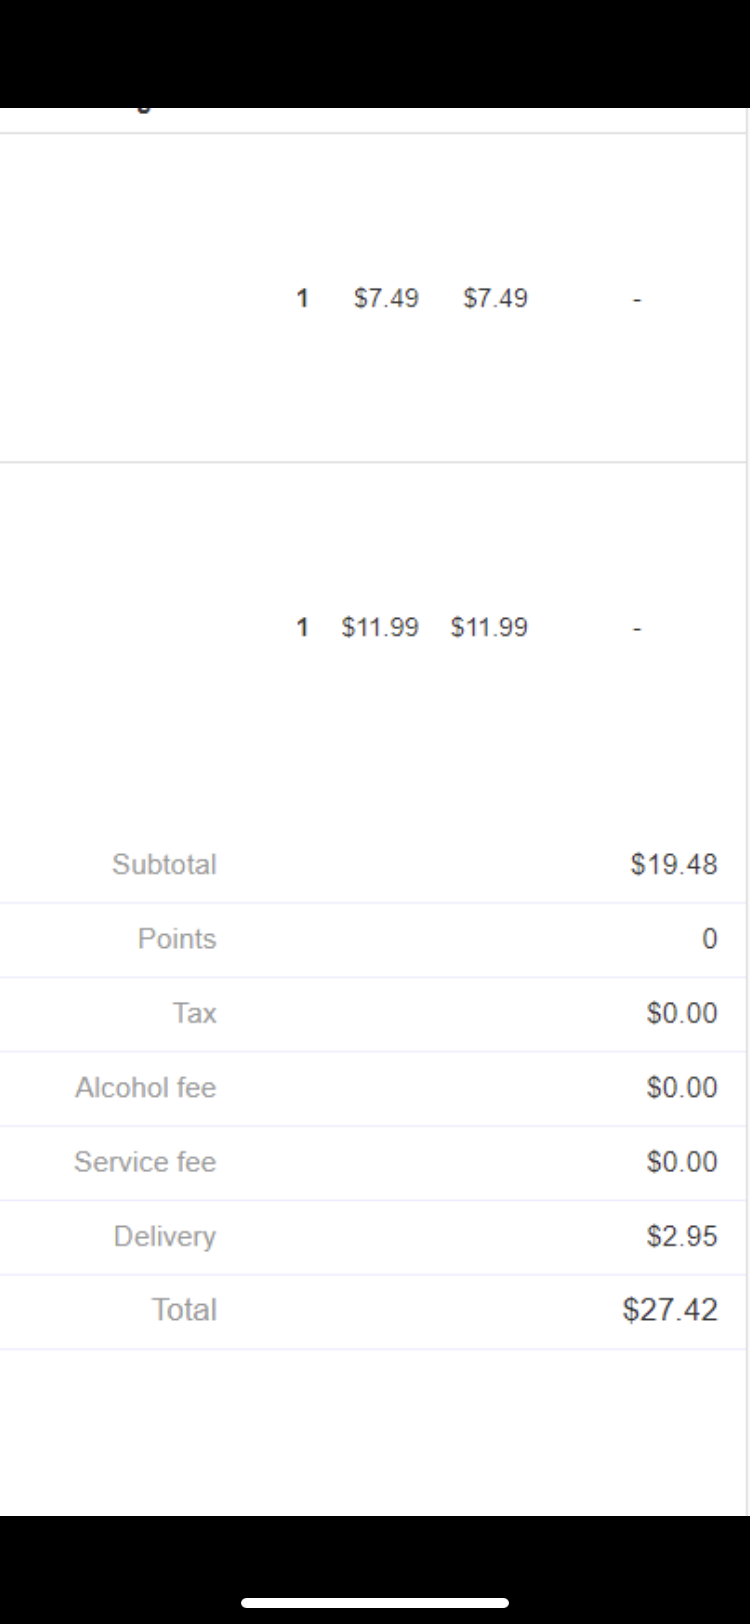This screenshot has width=750, height=1624.
Task: Click the rightmost $11.99 price in the row
Action: point(489,627)
